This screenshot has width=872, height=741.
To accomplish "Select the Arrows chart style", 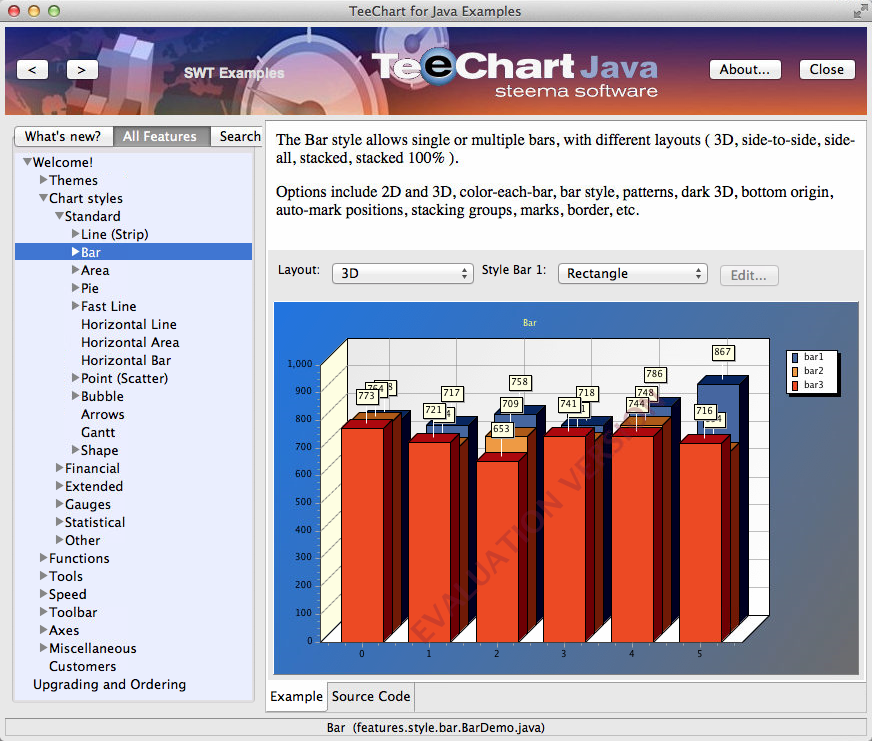I will click(103, 414).
